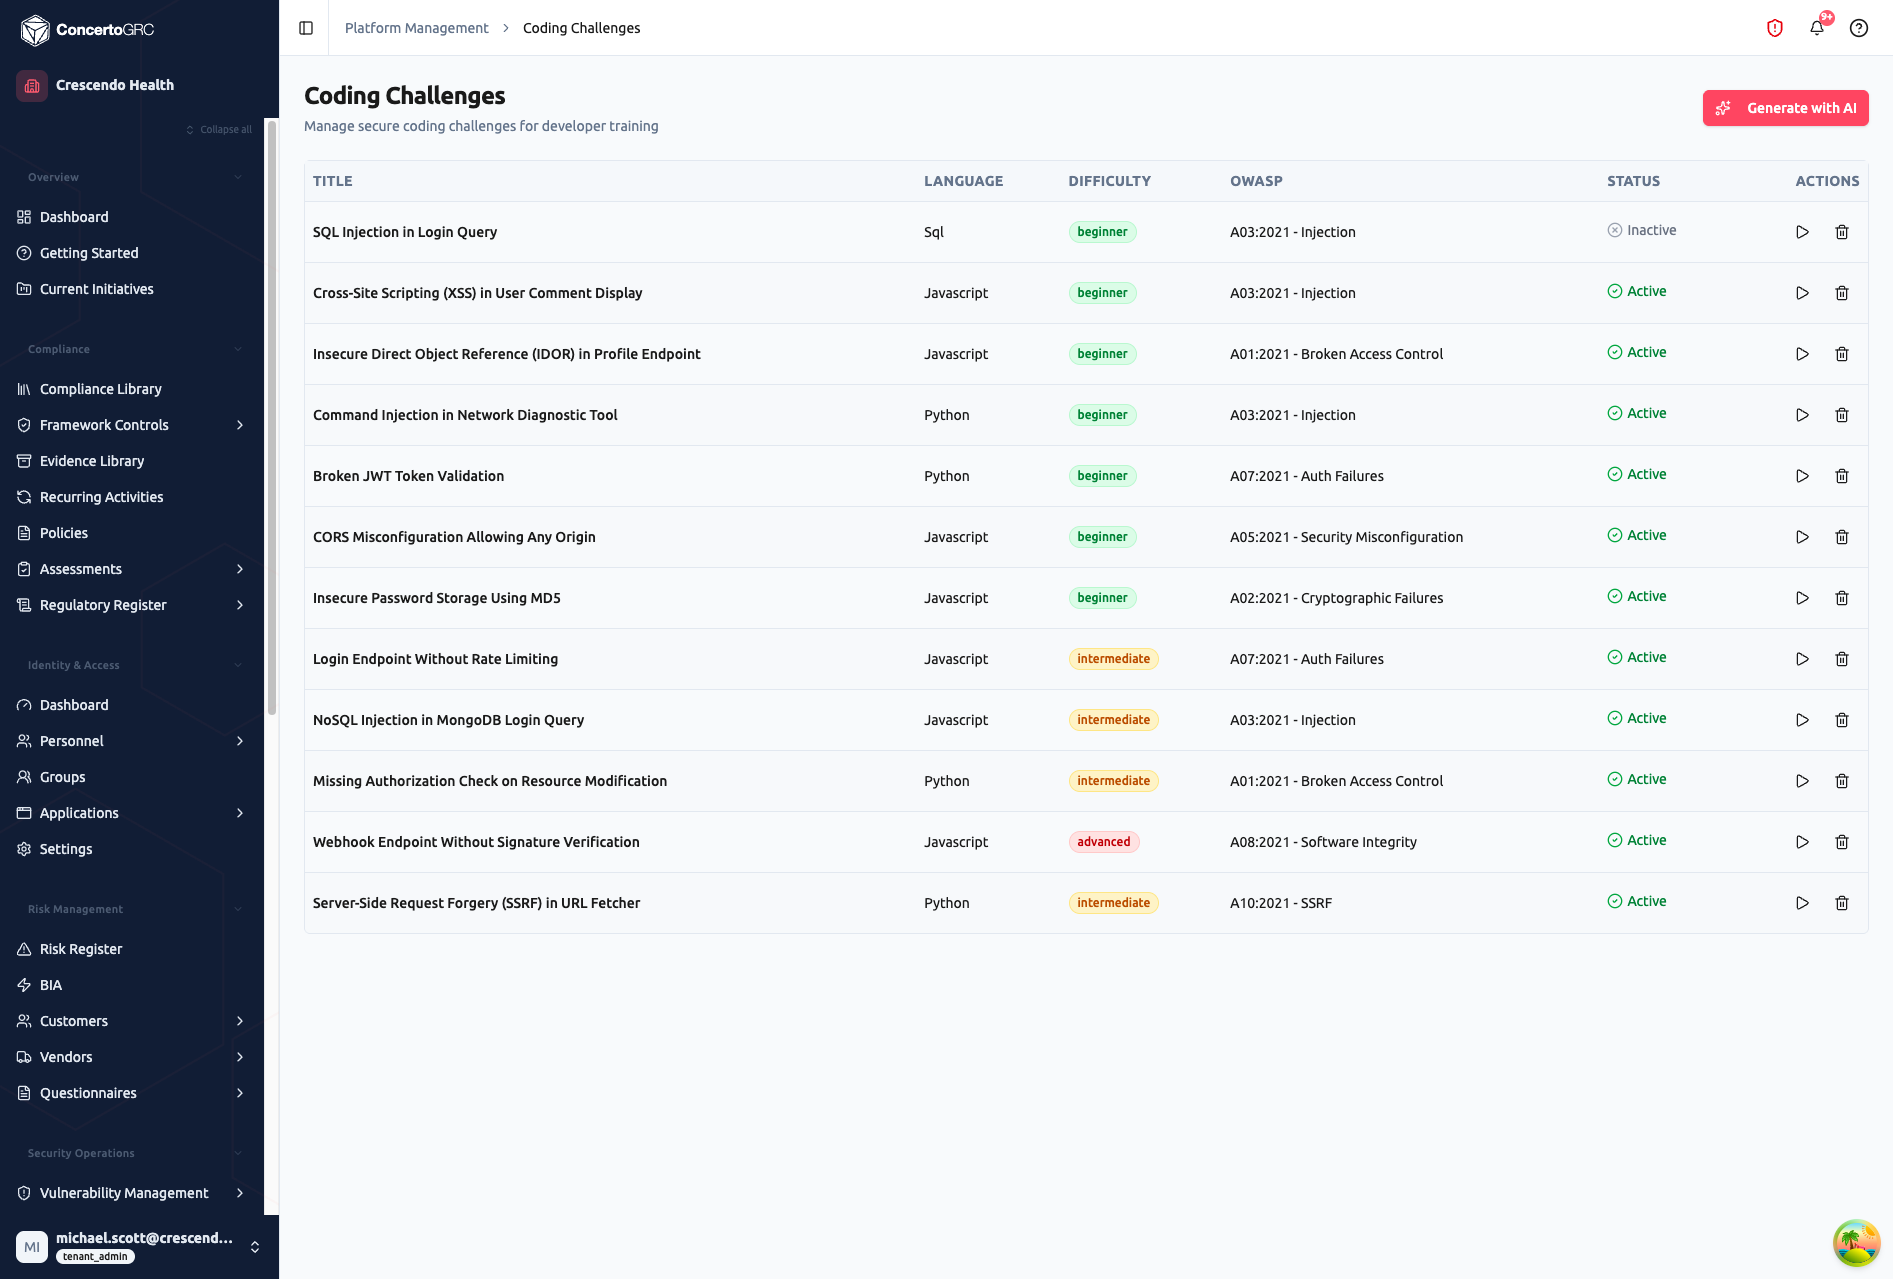The width and height of the screenshot is (1893, 1279).
Task: Expand Vulnerability Management submenu
Action: pyautogui.click(x=240, y=1193)
